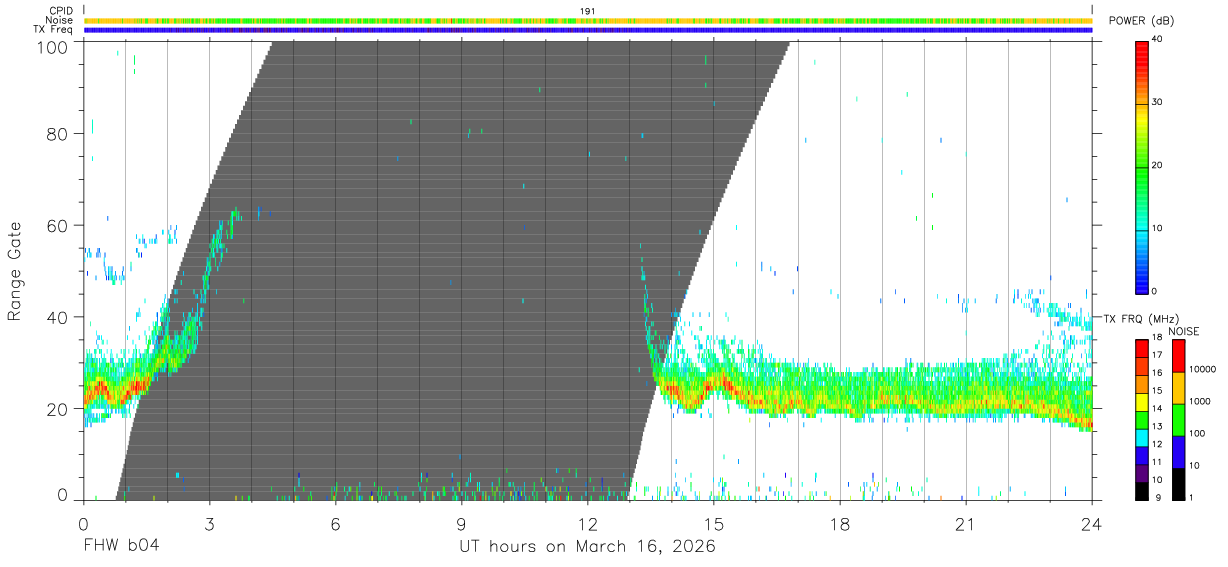Click the 'UT hours on March 16, 2026' axis title
This screenshot has width=1228, height=567.
coord(587,547)
